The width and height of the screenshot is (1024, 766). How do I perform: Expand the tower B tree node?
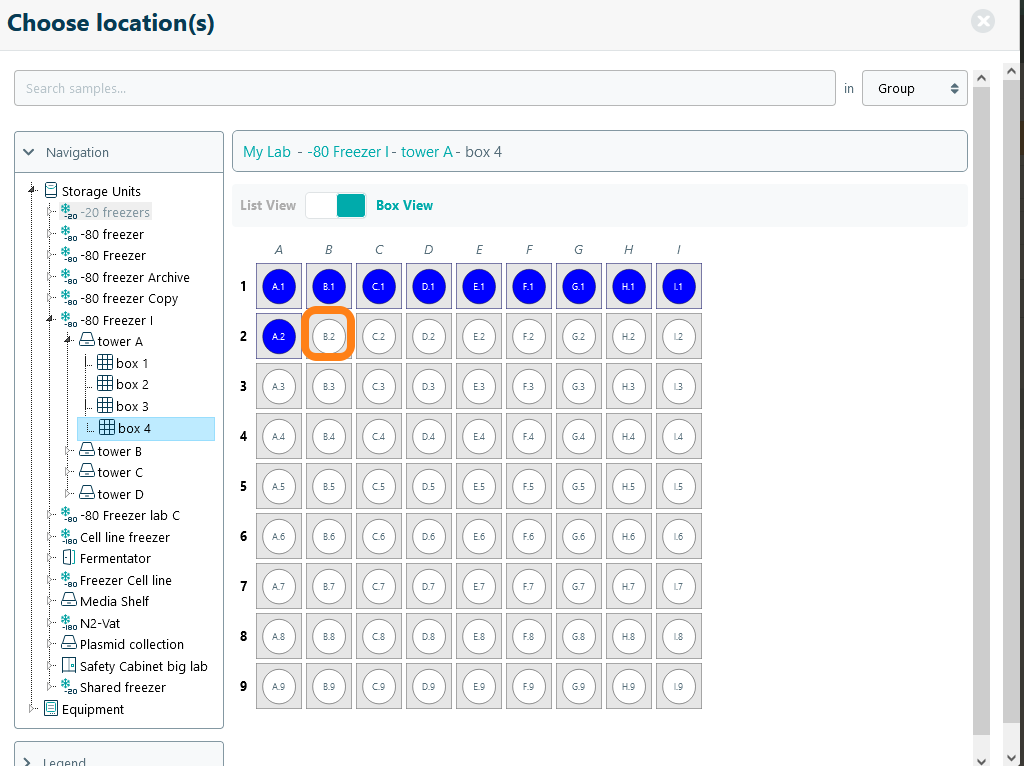point(69,451)
